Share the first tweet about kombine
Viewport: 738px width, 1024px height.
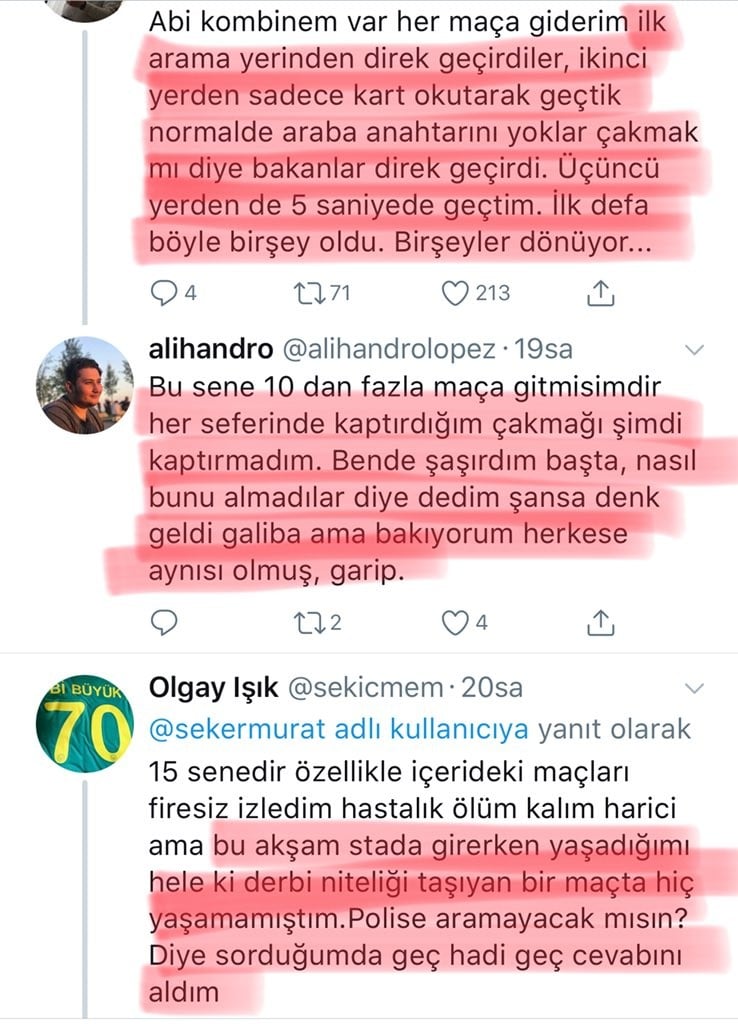point(599,292)
